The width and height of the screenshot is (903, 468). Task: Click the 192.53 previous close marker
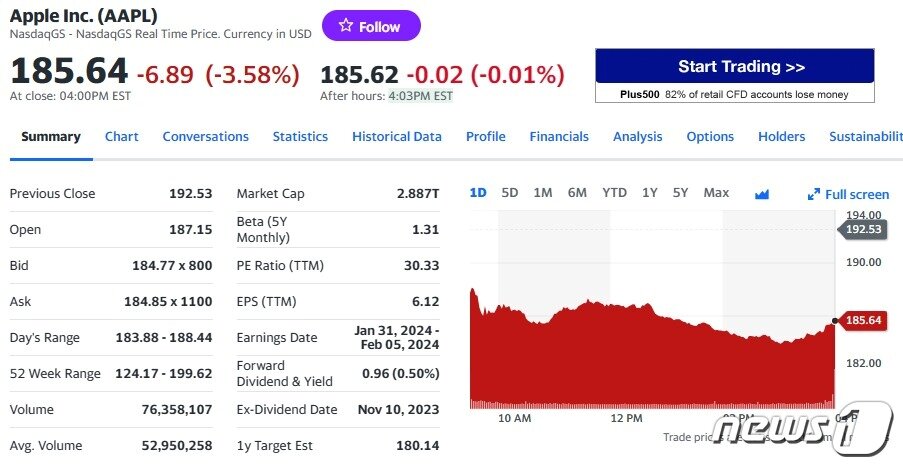pos(863,229)
